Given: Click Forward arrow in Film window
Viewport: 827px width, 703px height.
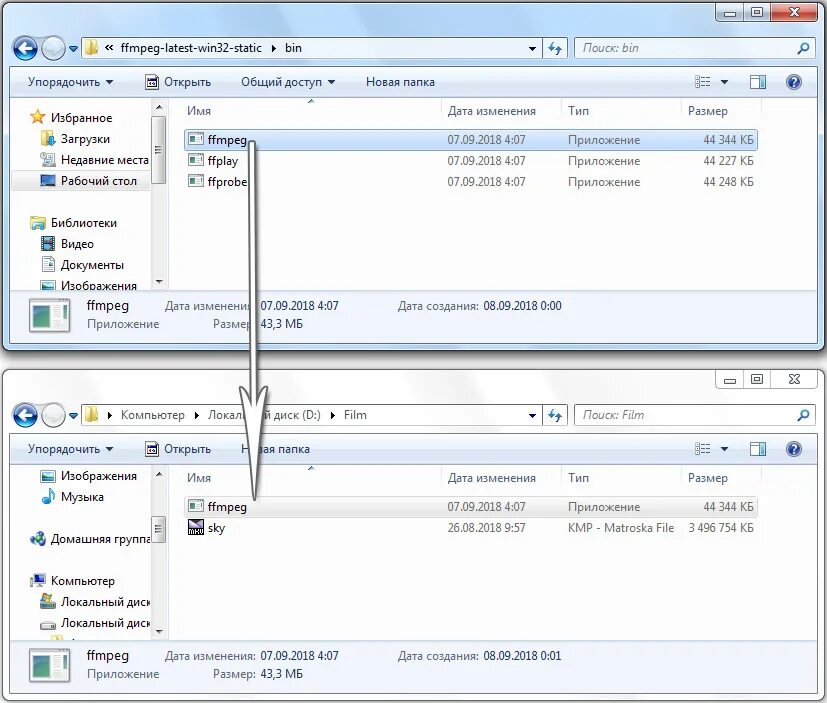Looking at the screenshot, I should pyautogui.click(x=53, y=416).
